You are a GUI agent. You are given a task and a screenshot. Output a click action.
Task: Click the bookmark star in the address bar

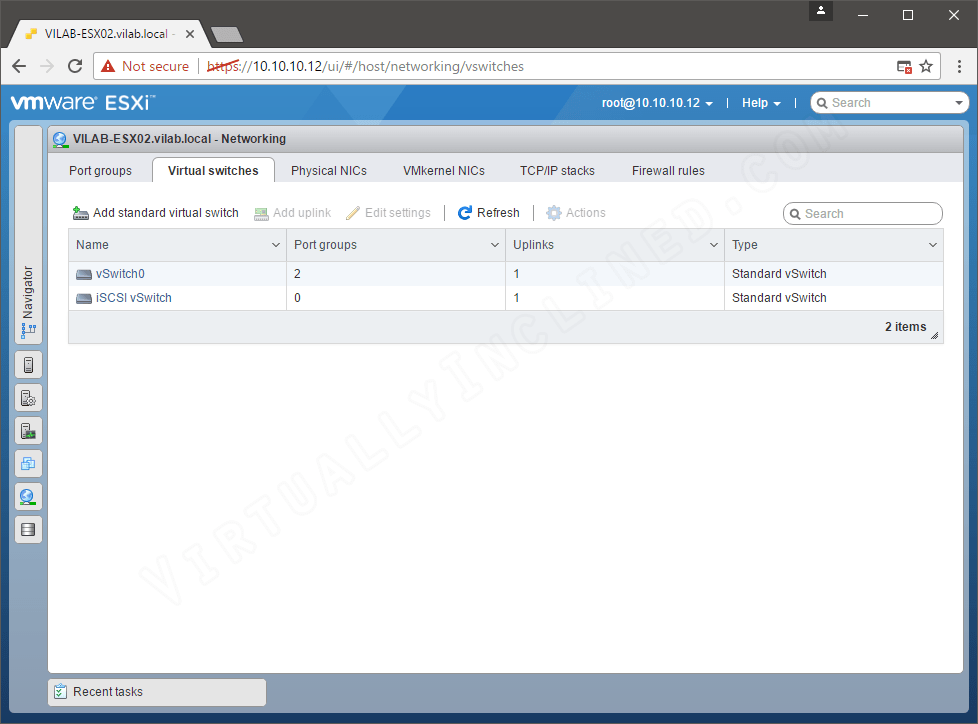tap(926, 66)
